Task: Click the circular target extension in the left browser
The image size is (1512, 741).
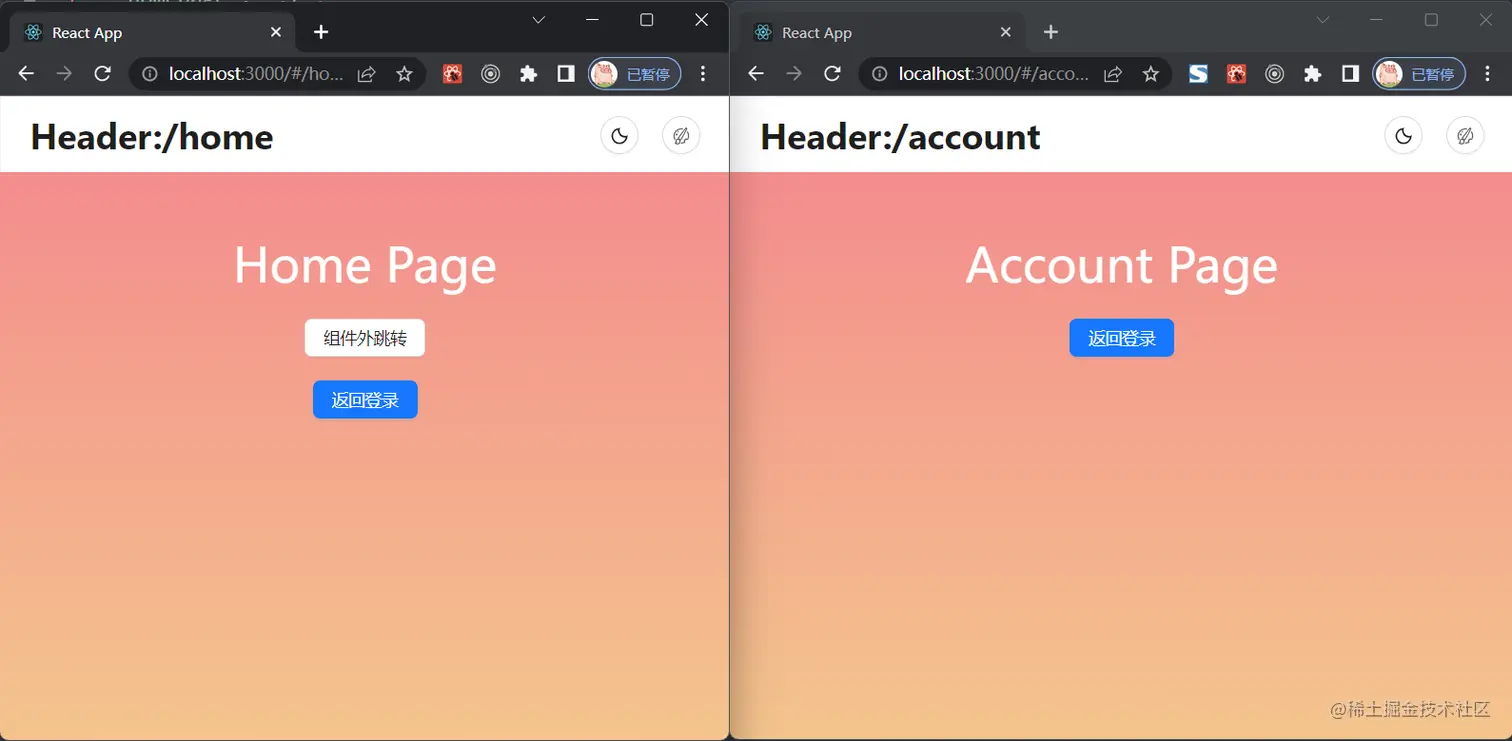Action: pyautogui.click(x=490, y=74)
